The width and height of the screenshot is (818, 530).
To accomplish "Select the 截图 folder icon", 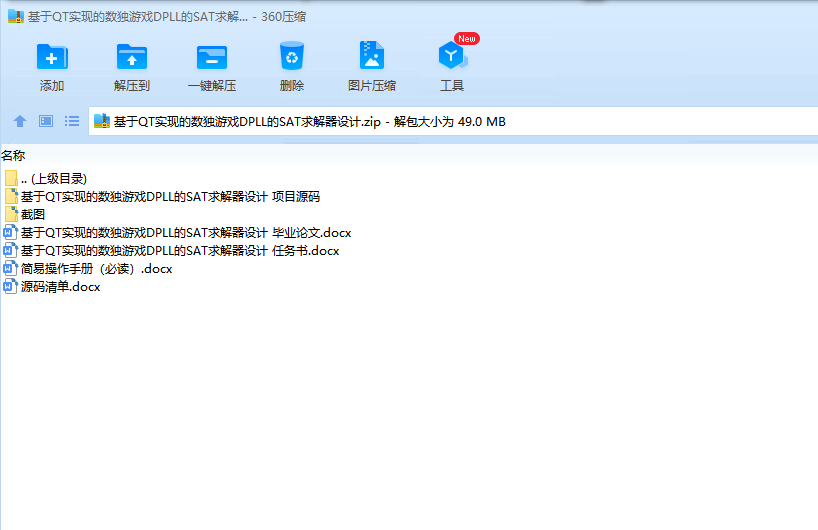I will (11, 214).
